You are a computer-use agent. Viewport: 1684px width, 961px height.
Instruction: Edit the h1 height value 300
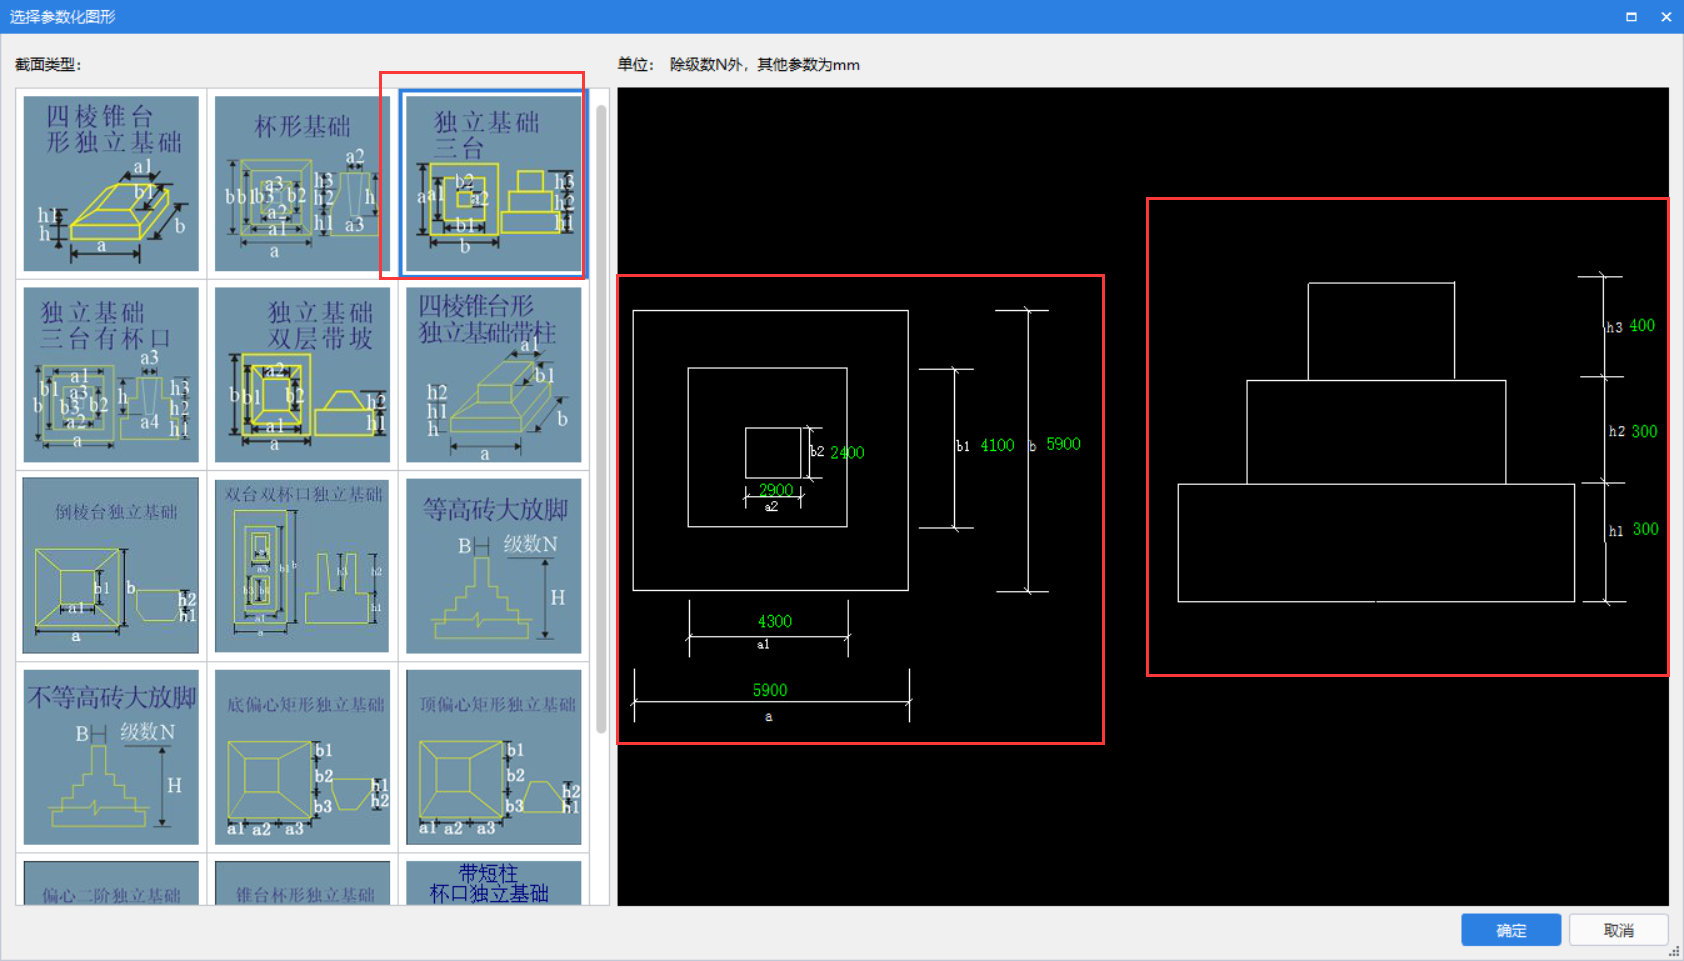[1646, 529]
